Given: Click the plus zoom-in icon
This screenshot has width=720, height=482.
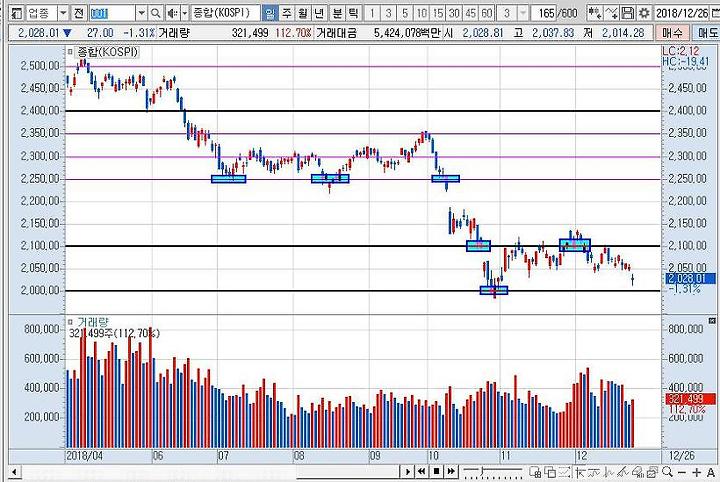Looking at the screenshot, I should pyautogui.click(x=697, y=472).
